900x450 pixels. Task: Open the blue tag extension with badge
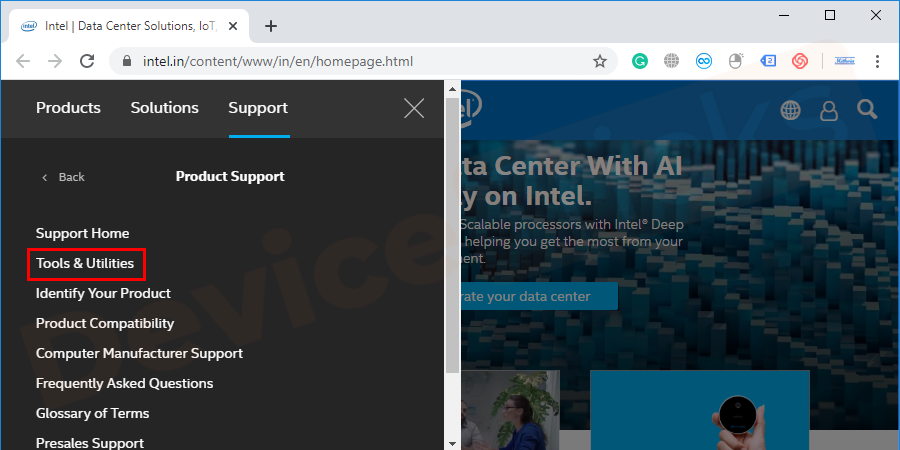tap(768, 61)
